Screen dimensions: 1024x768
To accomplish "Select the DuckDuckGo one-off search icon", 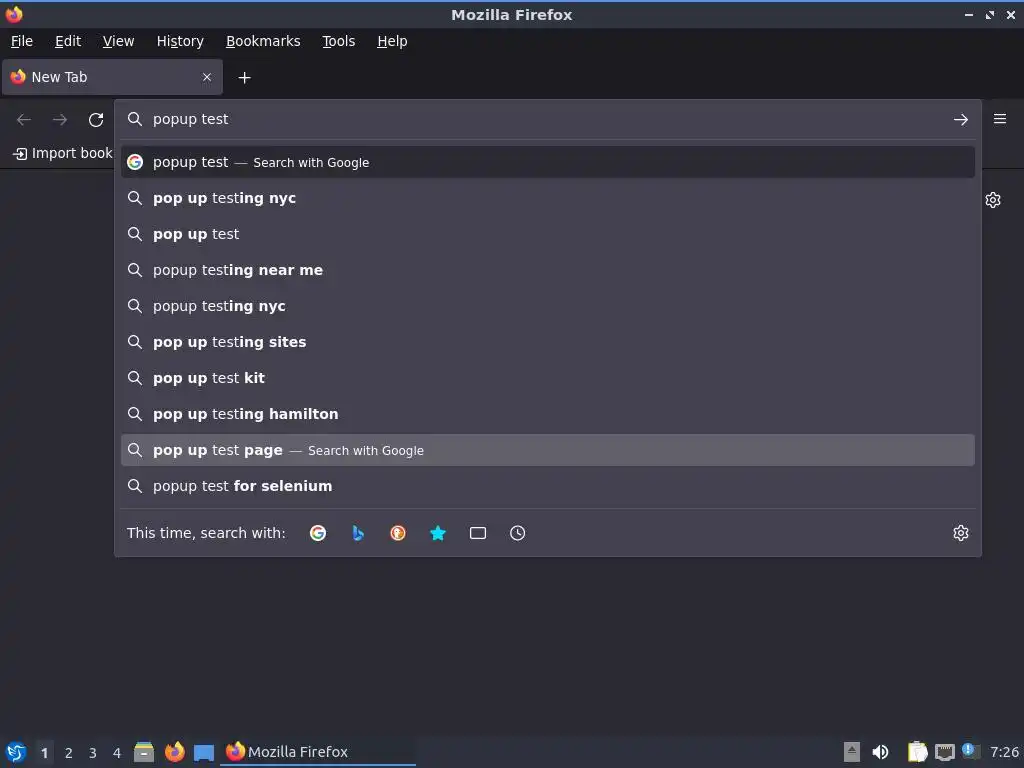I will 398,533.
